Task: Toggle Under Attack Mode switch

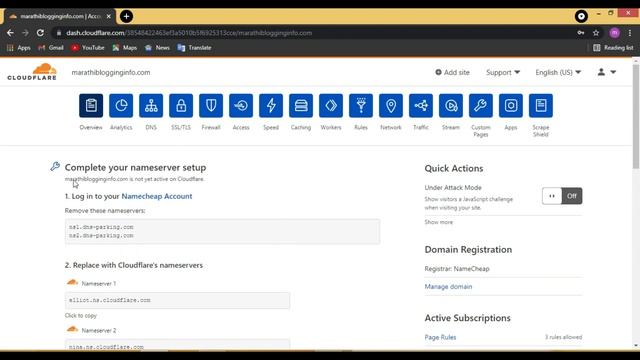Action: pyautogui.click(x=562, y=196)
